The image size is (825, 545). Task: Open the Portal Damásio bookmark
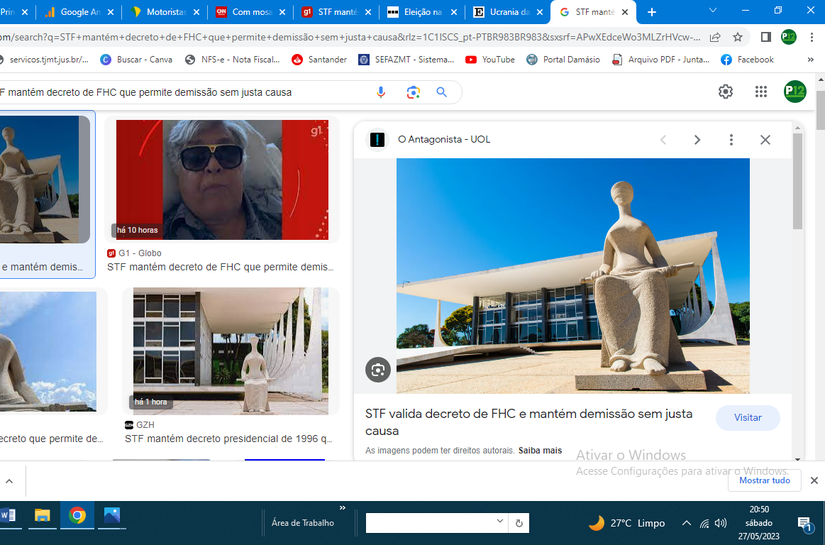coord(563,59)
